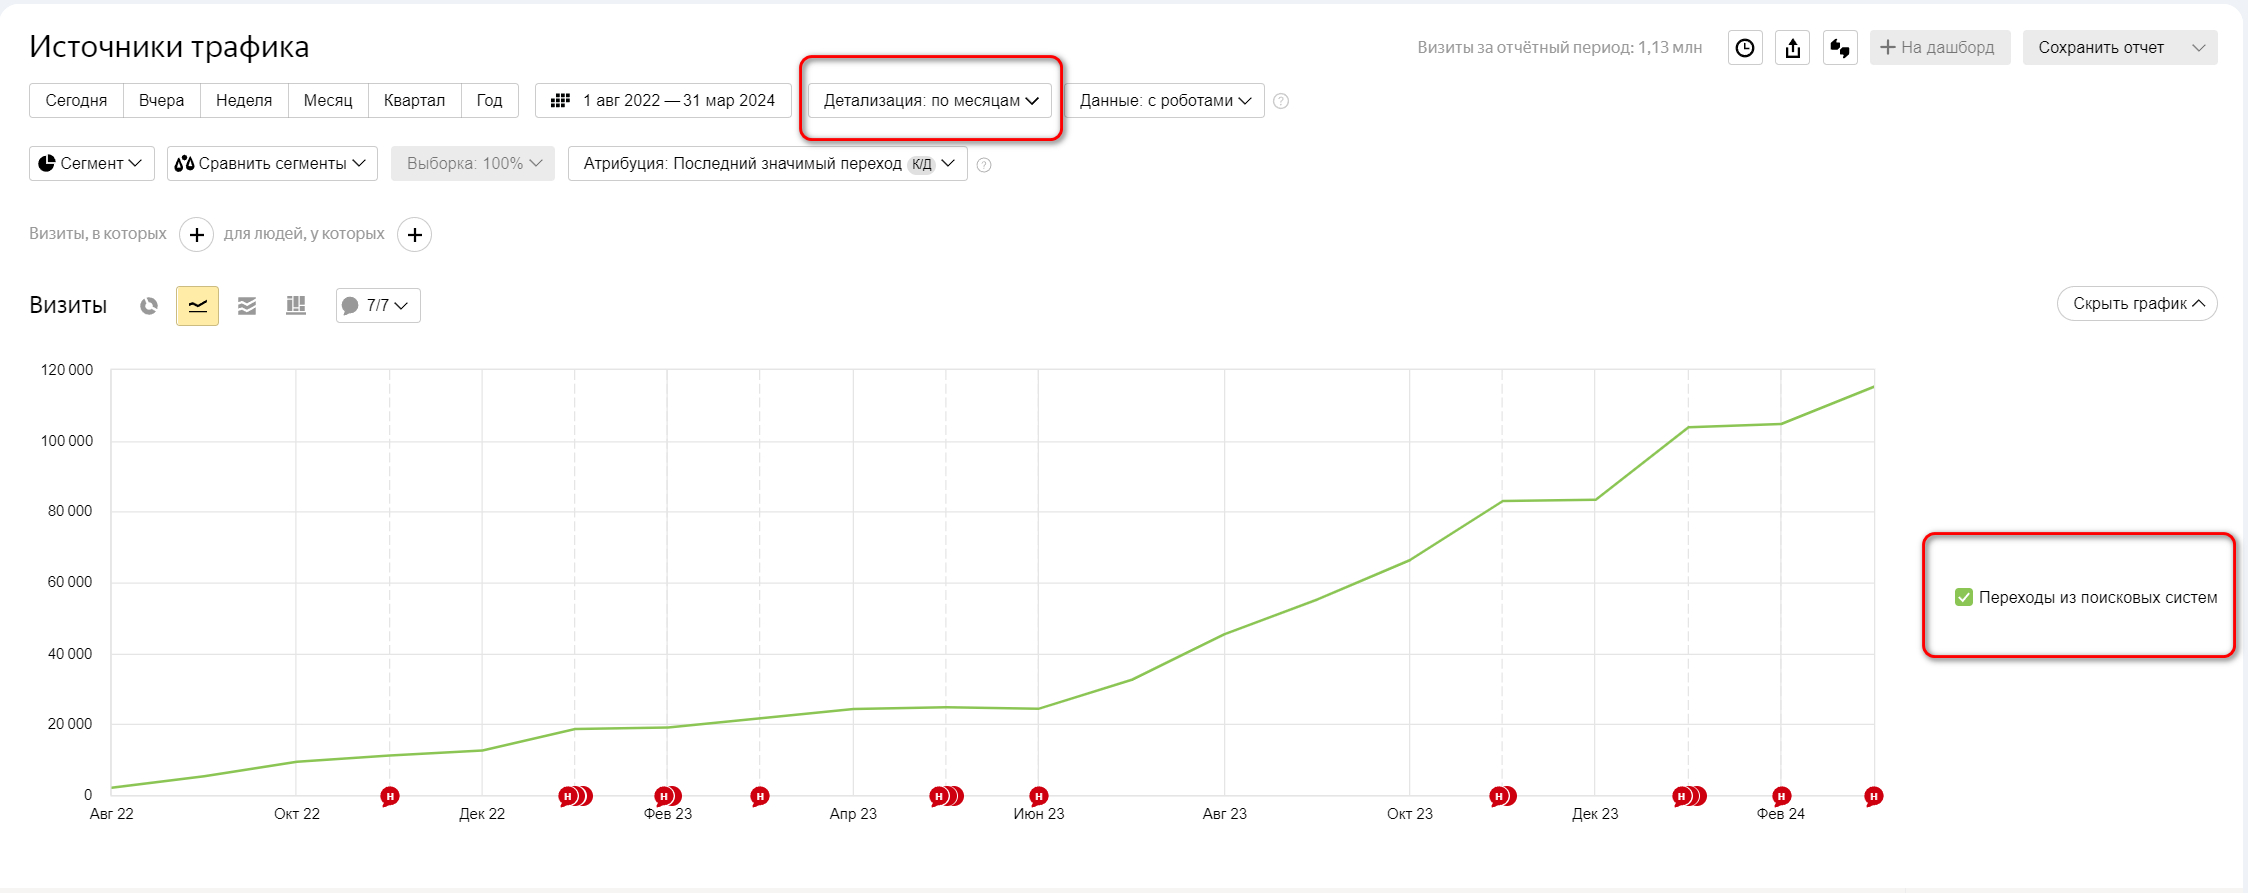Open the note marker between Окт 22 and Дек 22
The height and width of the screenshot is (893, 2248).
390,797
